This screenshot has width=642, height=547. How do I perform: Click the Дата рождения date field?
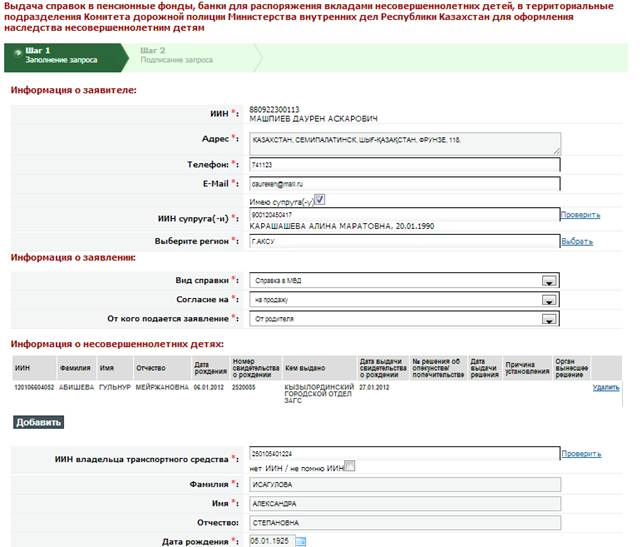click(270, 542)
